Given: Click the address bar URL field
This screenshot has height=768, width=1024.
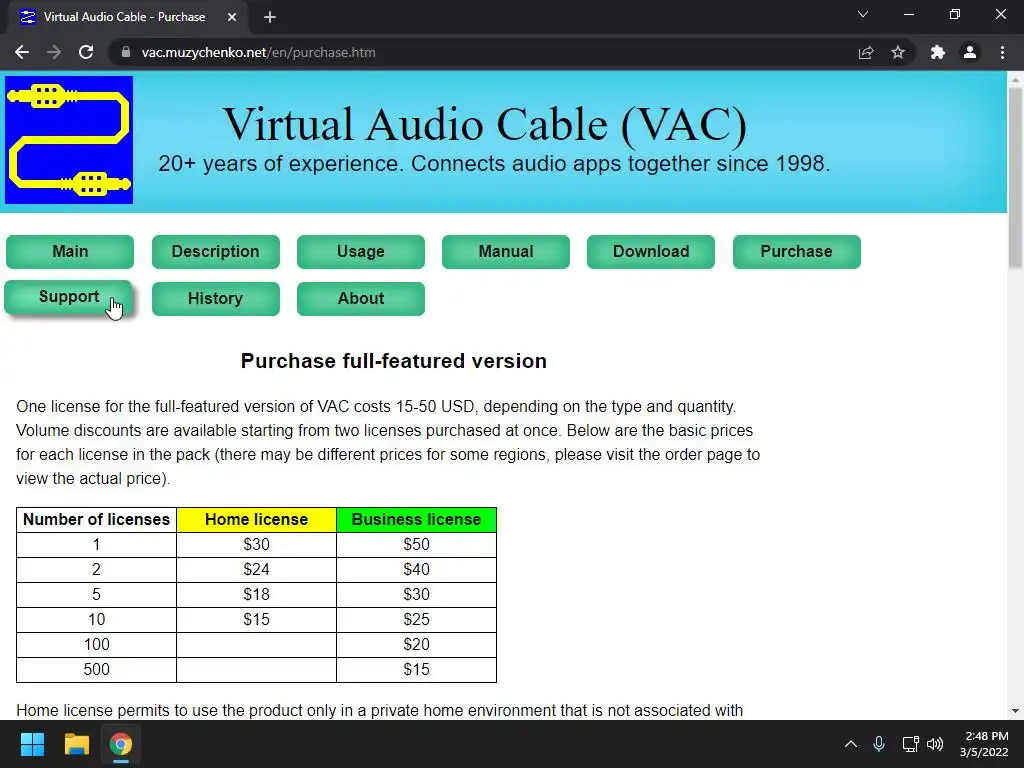Looking at the screenshot, I should coord(483,52).
